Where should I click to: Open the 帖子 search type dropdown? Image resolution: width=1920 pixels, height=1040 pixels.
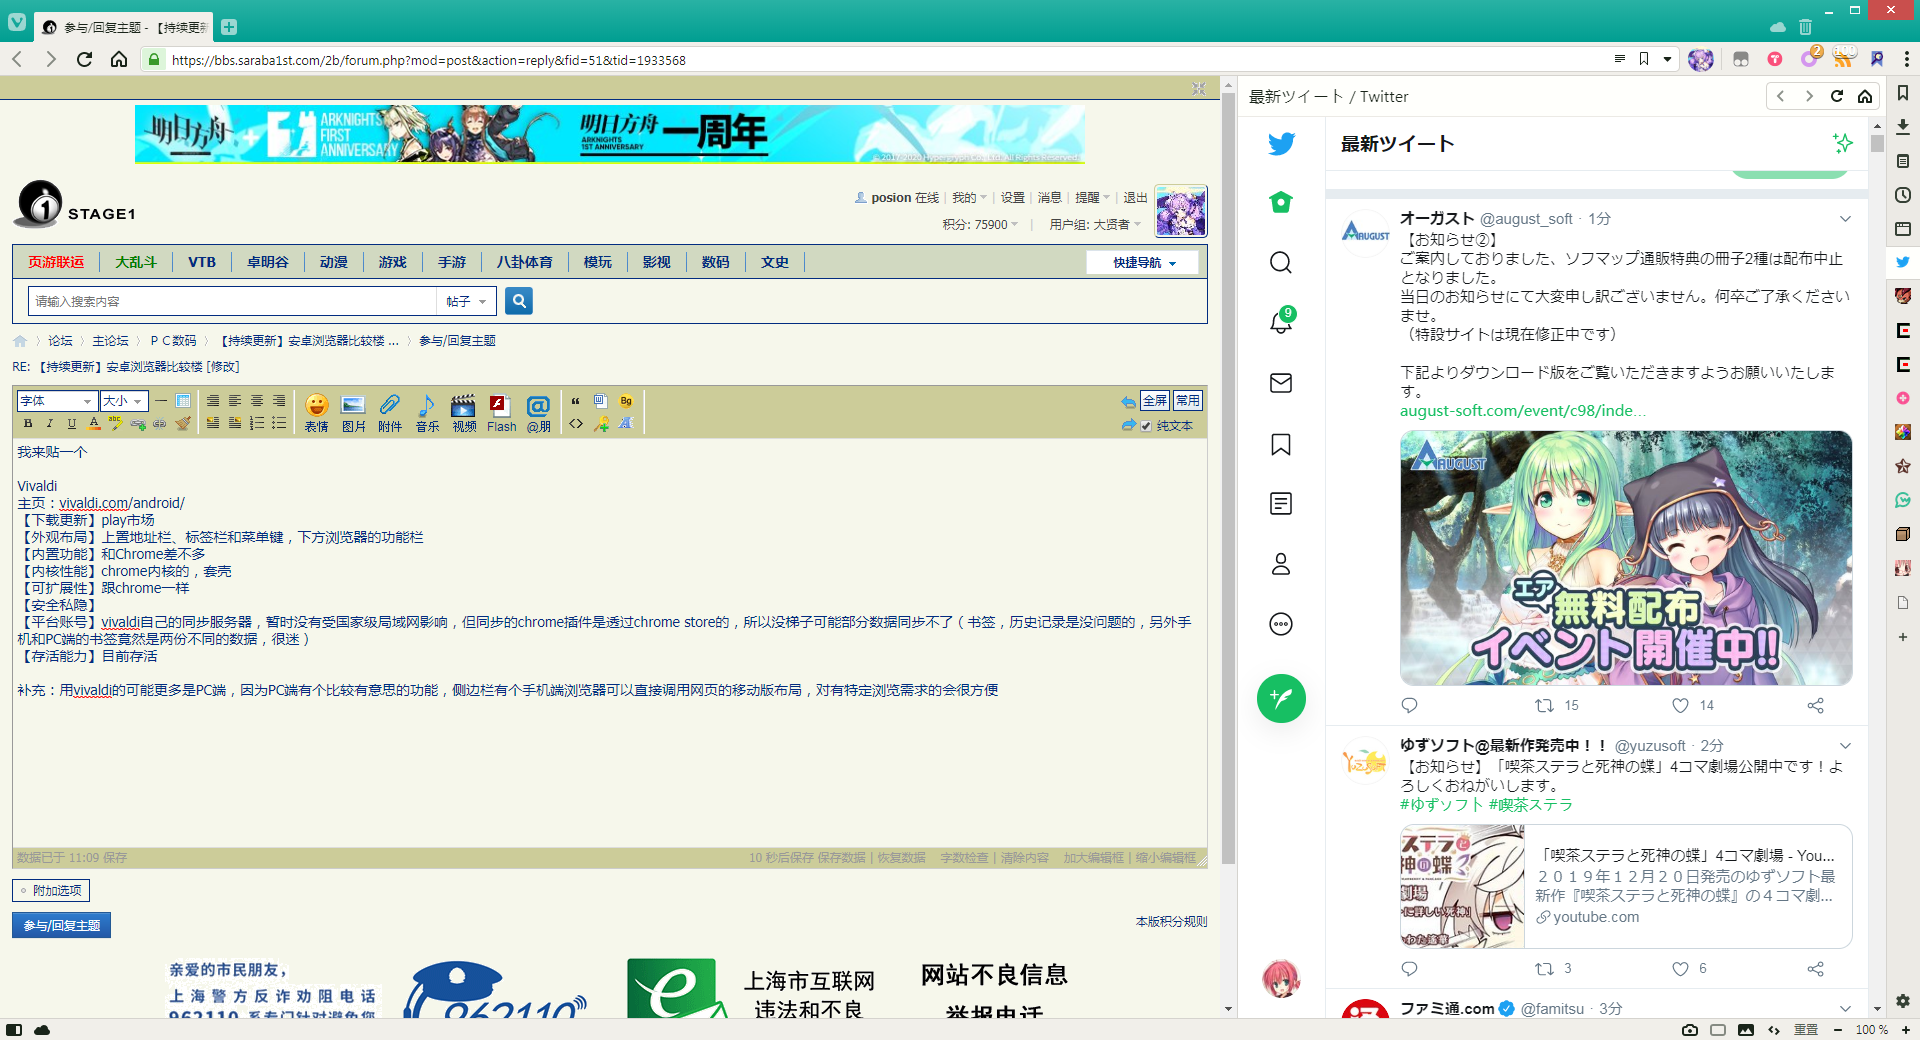click(x=466, y=301)
